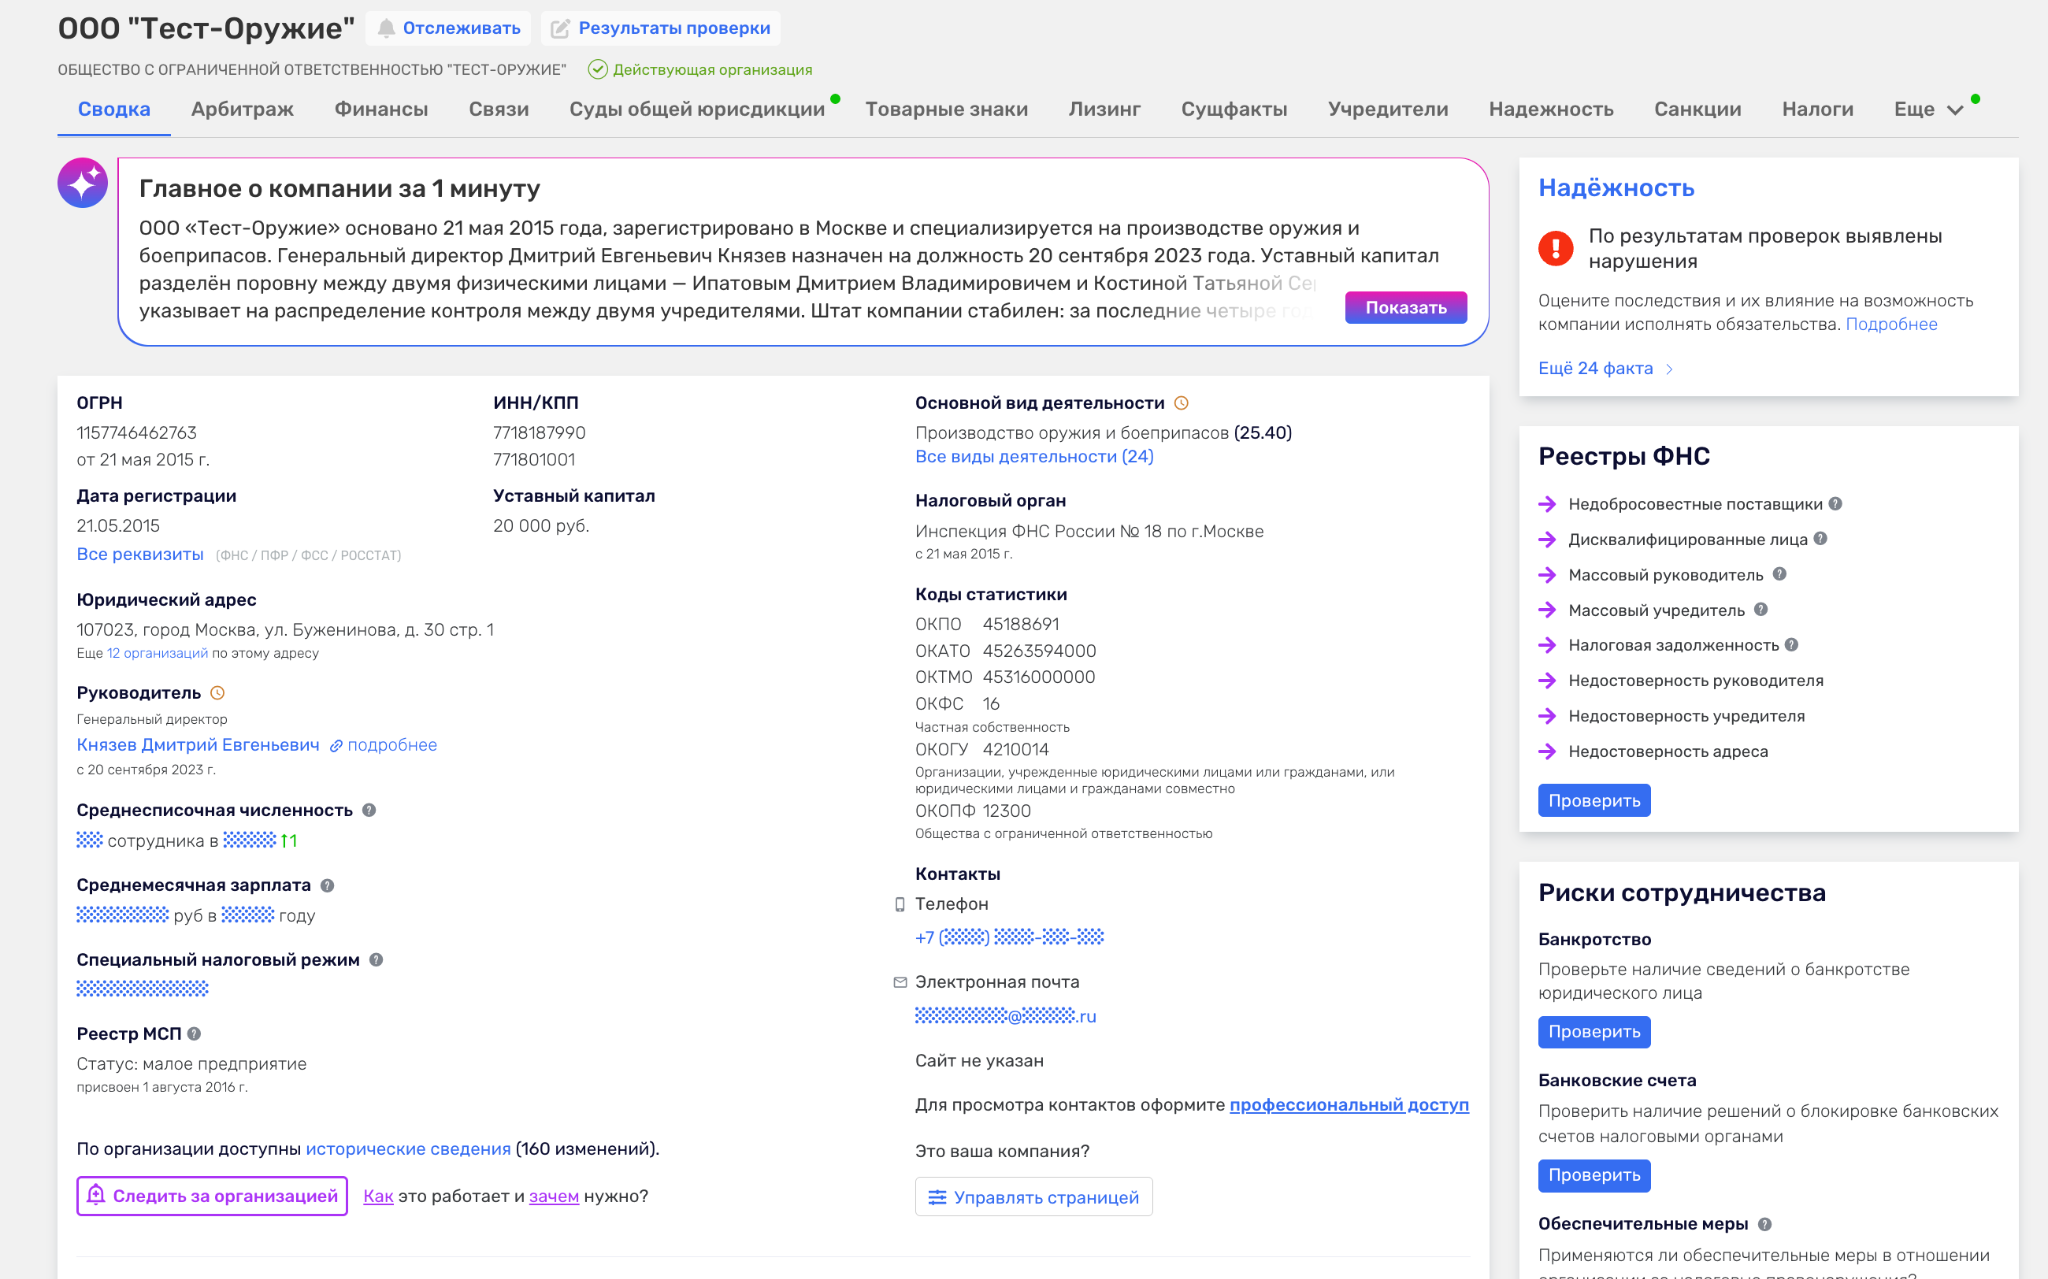Click Следить за организацией button
The image size is (2048, 1279).
(212, 1195)
